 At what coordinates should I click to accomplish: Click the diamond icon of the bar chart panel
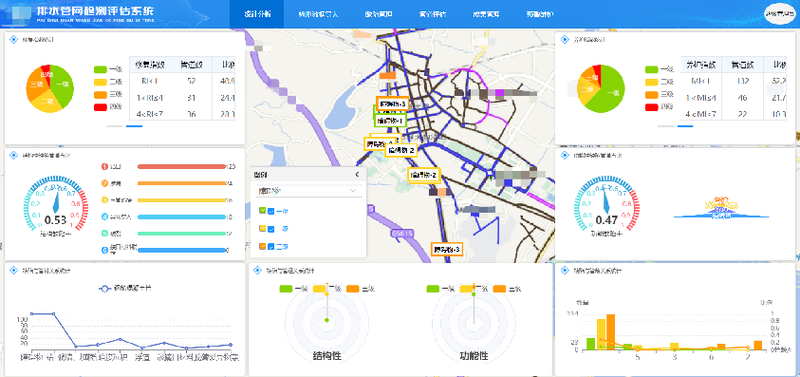[x=565, y=270]
